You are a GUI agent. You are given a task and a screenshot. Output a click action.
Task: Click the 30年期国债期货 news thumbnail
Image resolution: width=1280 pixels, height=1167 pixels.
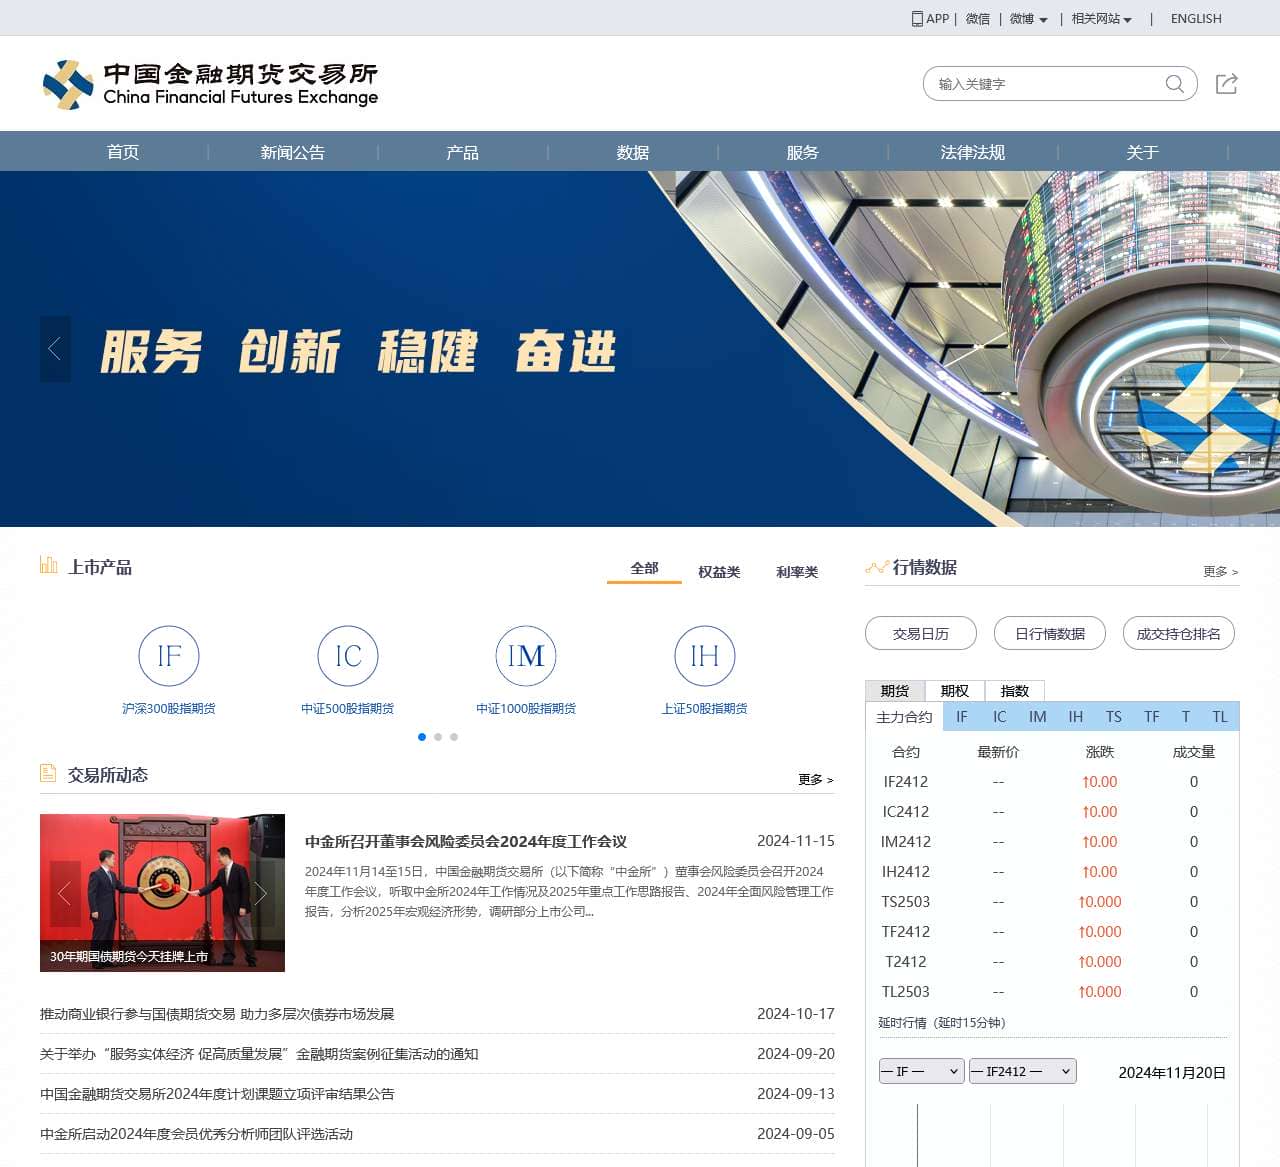click(162, 893)
